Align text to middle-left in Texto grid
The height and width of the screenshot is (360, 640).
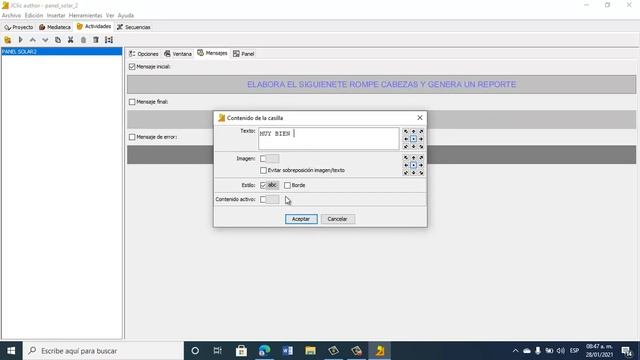[406, 139]
